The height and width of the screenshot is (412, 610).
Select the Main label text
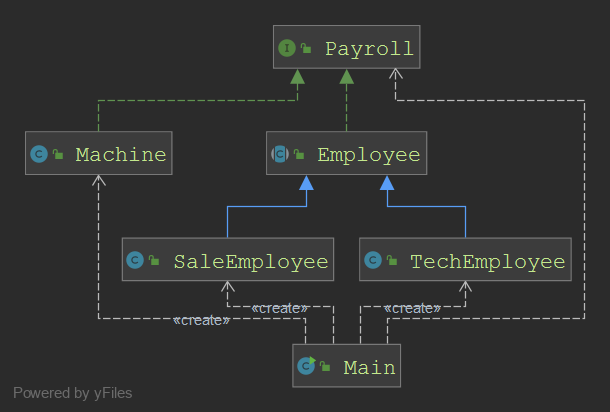point(369,367)
